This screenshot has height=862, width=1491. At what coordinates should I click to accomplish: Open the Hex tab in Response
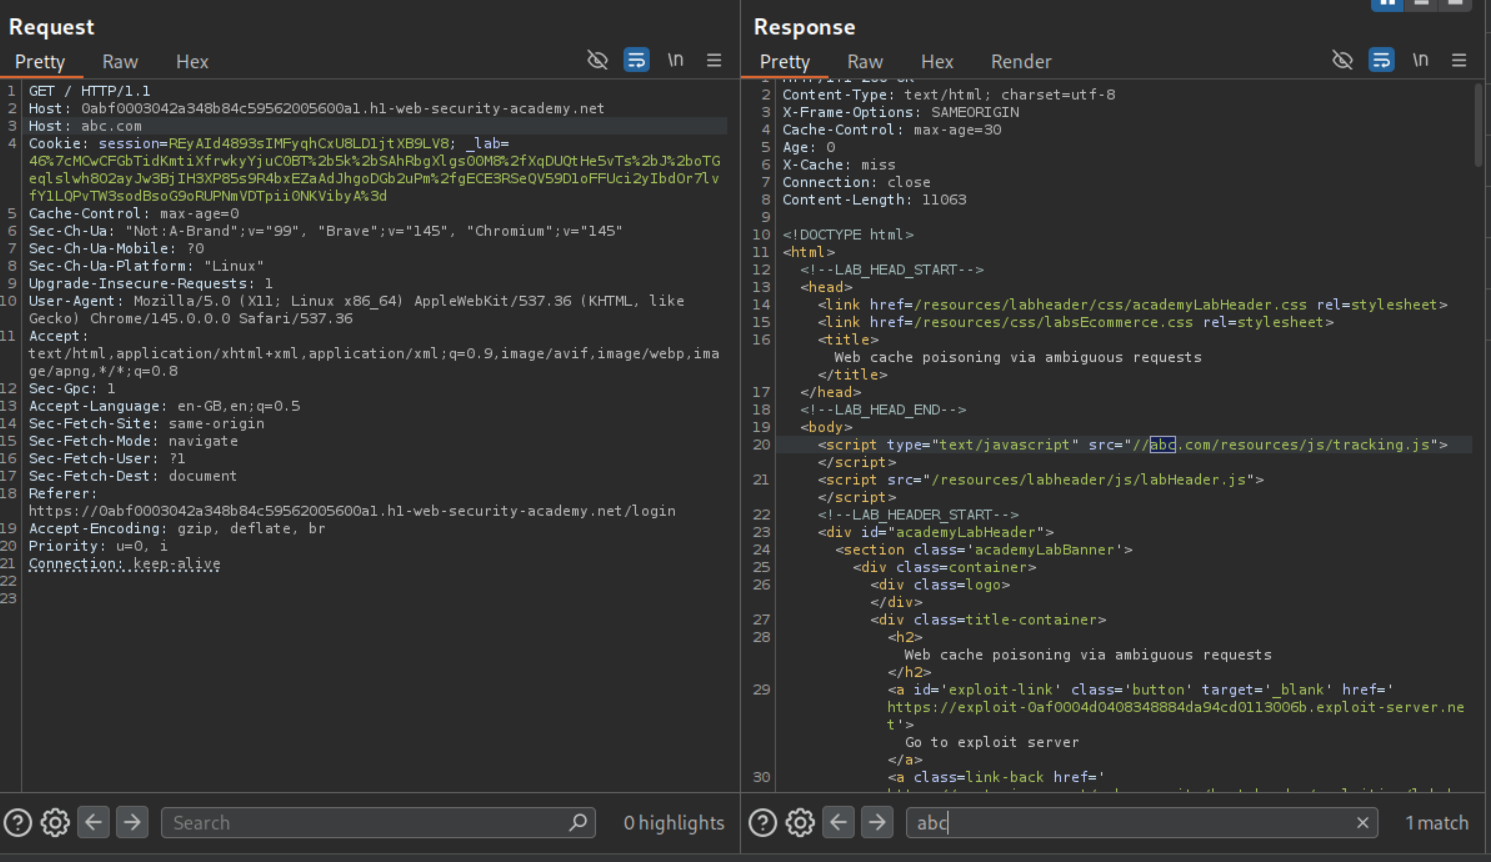point(936,62)
